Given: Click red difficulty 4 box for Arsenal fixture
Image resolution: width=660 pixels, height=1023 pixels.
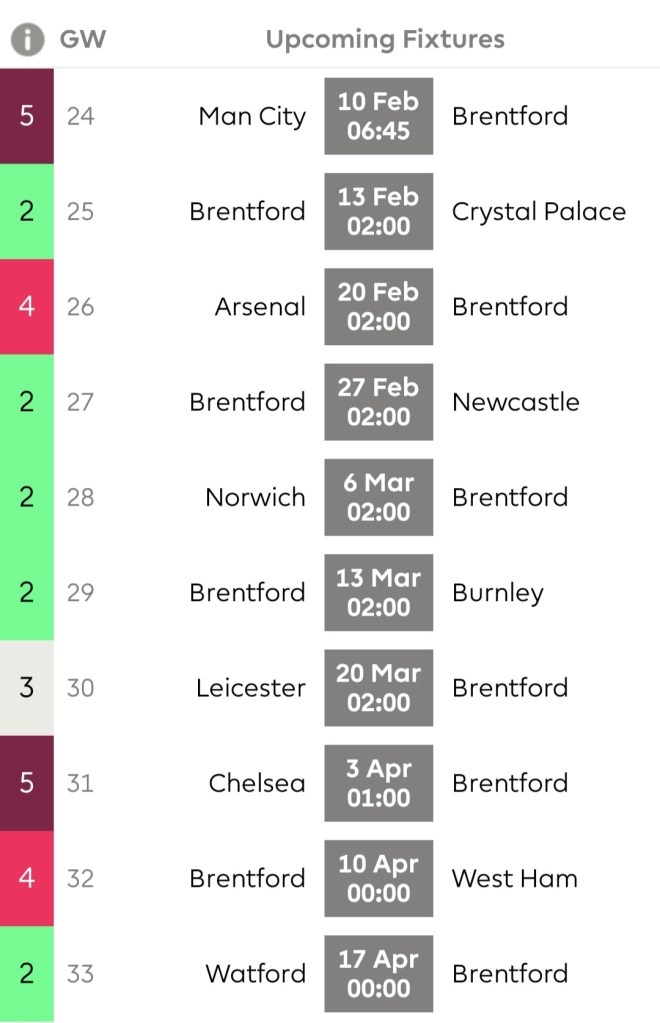Looking at the screenshot, I should coord(27,306).
